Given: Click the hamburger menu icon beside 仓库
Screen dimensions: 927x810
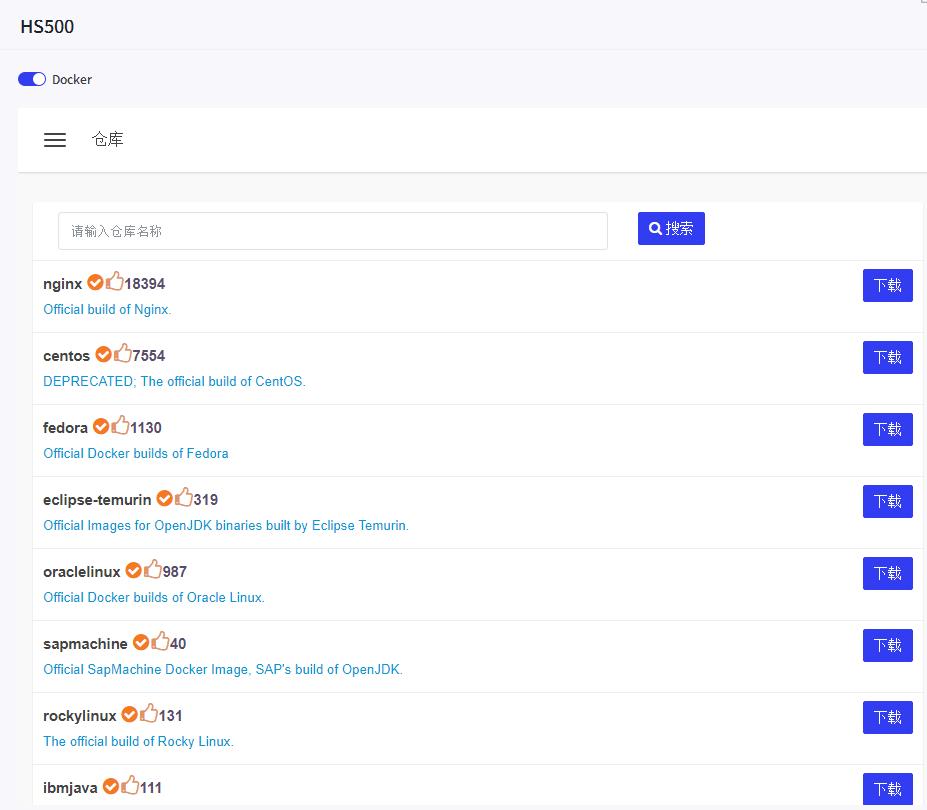Looking at the screenshot, I should click(x=55, y=140).
